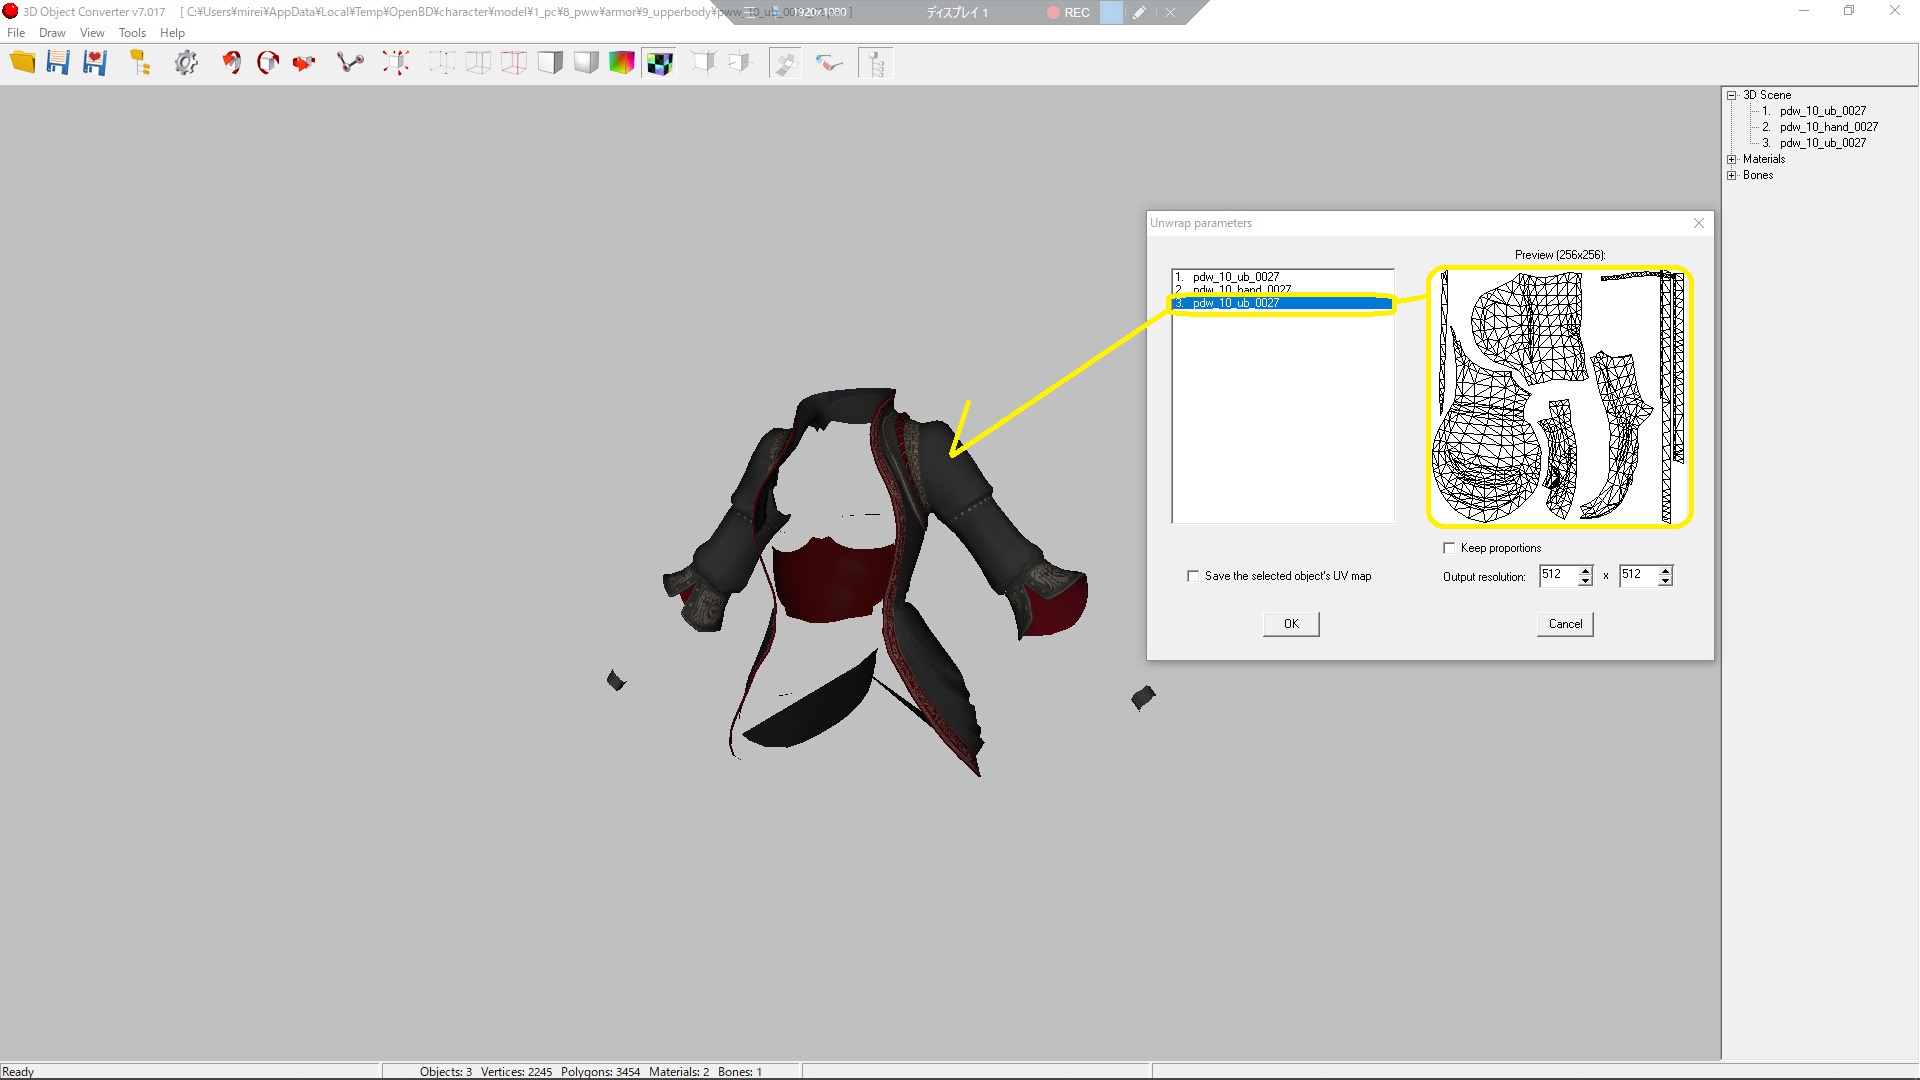This screenshot has height=1080, width=1920.
Task: Click the Save floppy disk icon
Action: click(58, 63)
